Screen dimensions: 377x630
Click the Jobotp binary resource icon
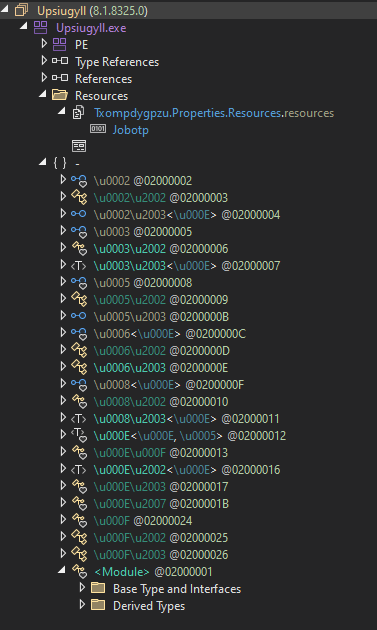(98, 129)
